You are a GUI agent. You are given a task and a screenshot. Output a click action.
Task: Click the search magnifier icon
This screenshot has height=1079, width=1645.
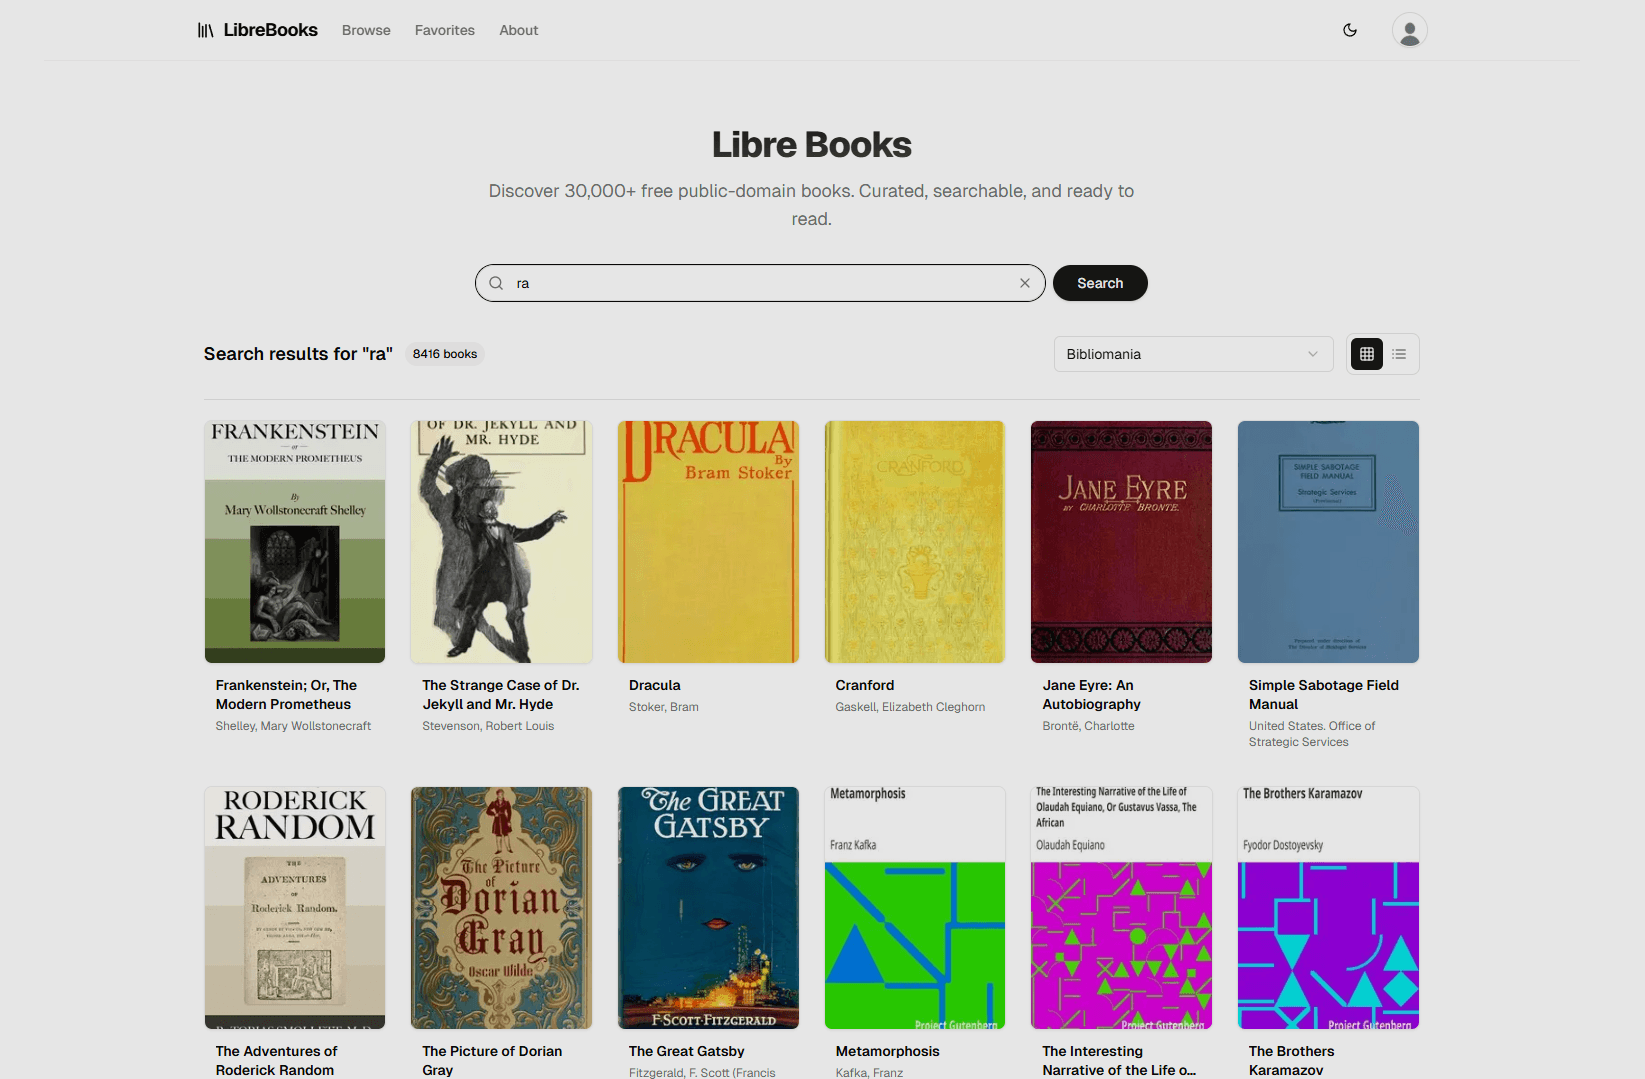[496, 283]
